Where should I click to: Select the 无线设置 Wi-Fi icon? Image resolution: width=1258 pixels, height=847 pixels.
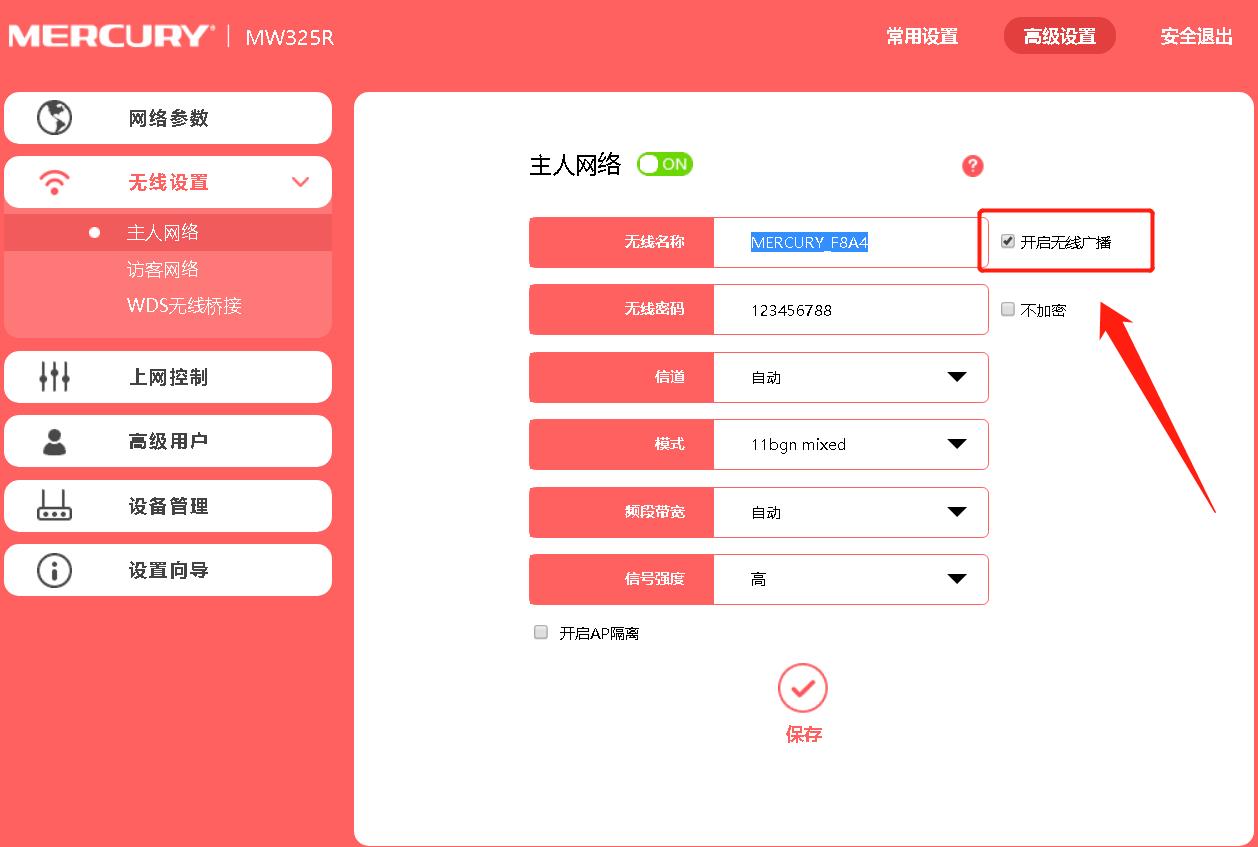[57, 182]
